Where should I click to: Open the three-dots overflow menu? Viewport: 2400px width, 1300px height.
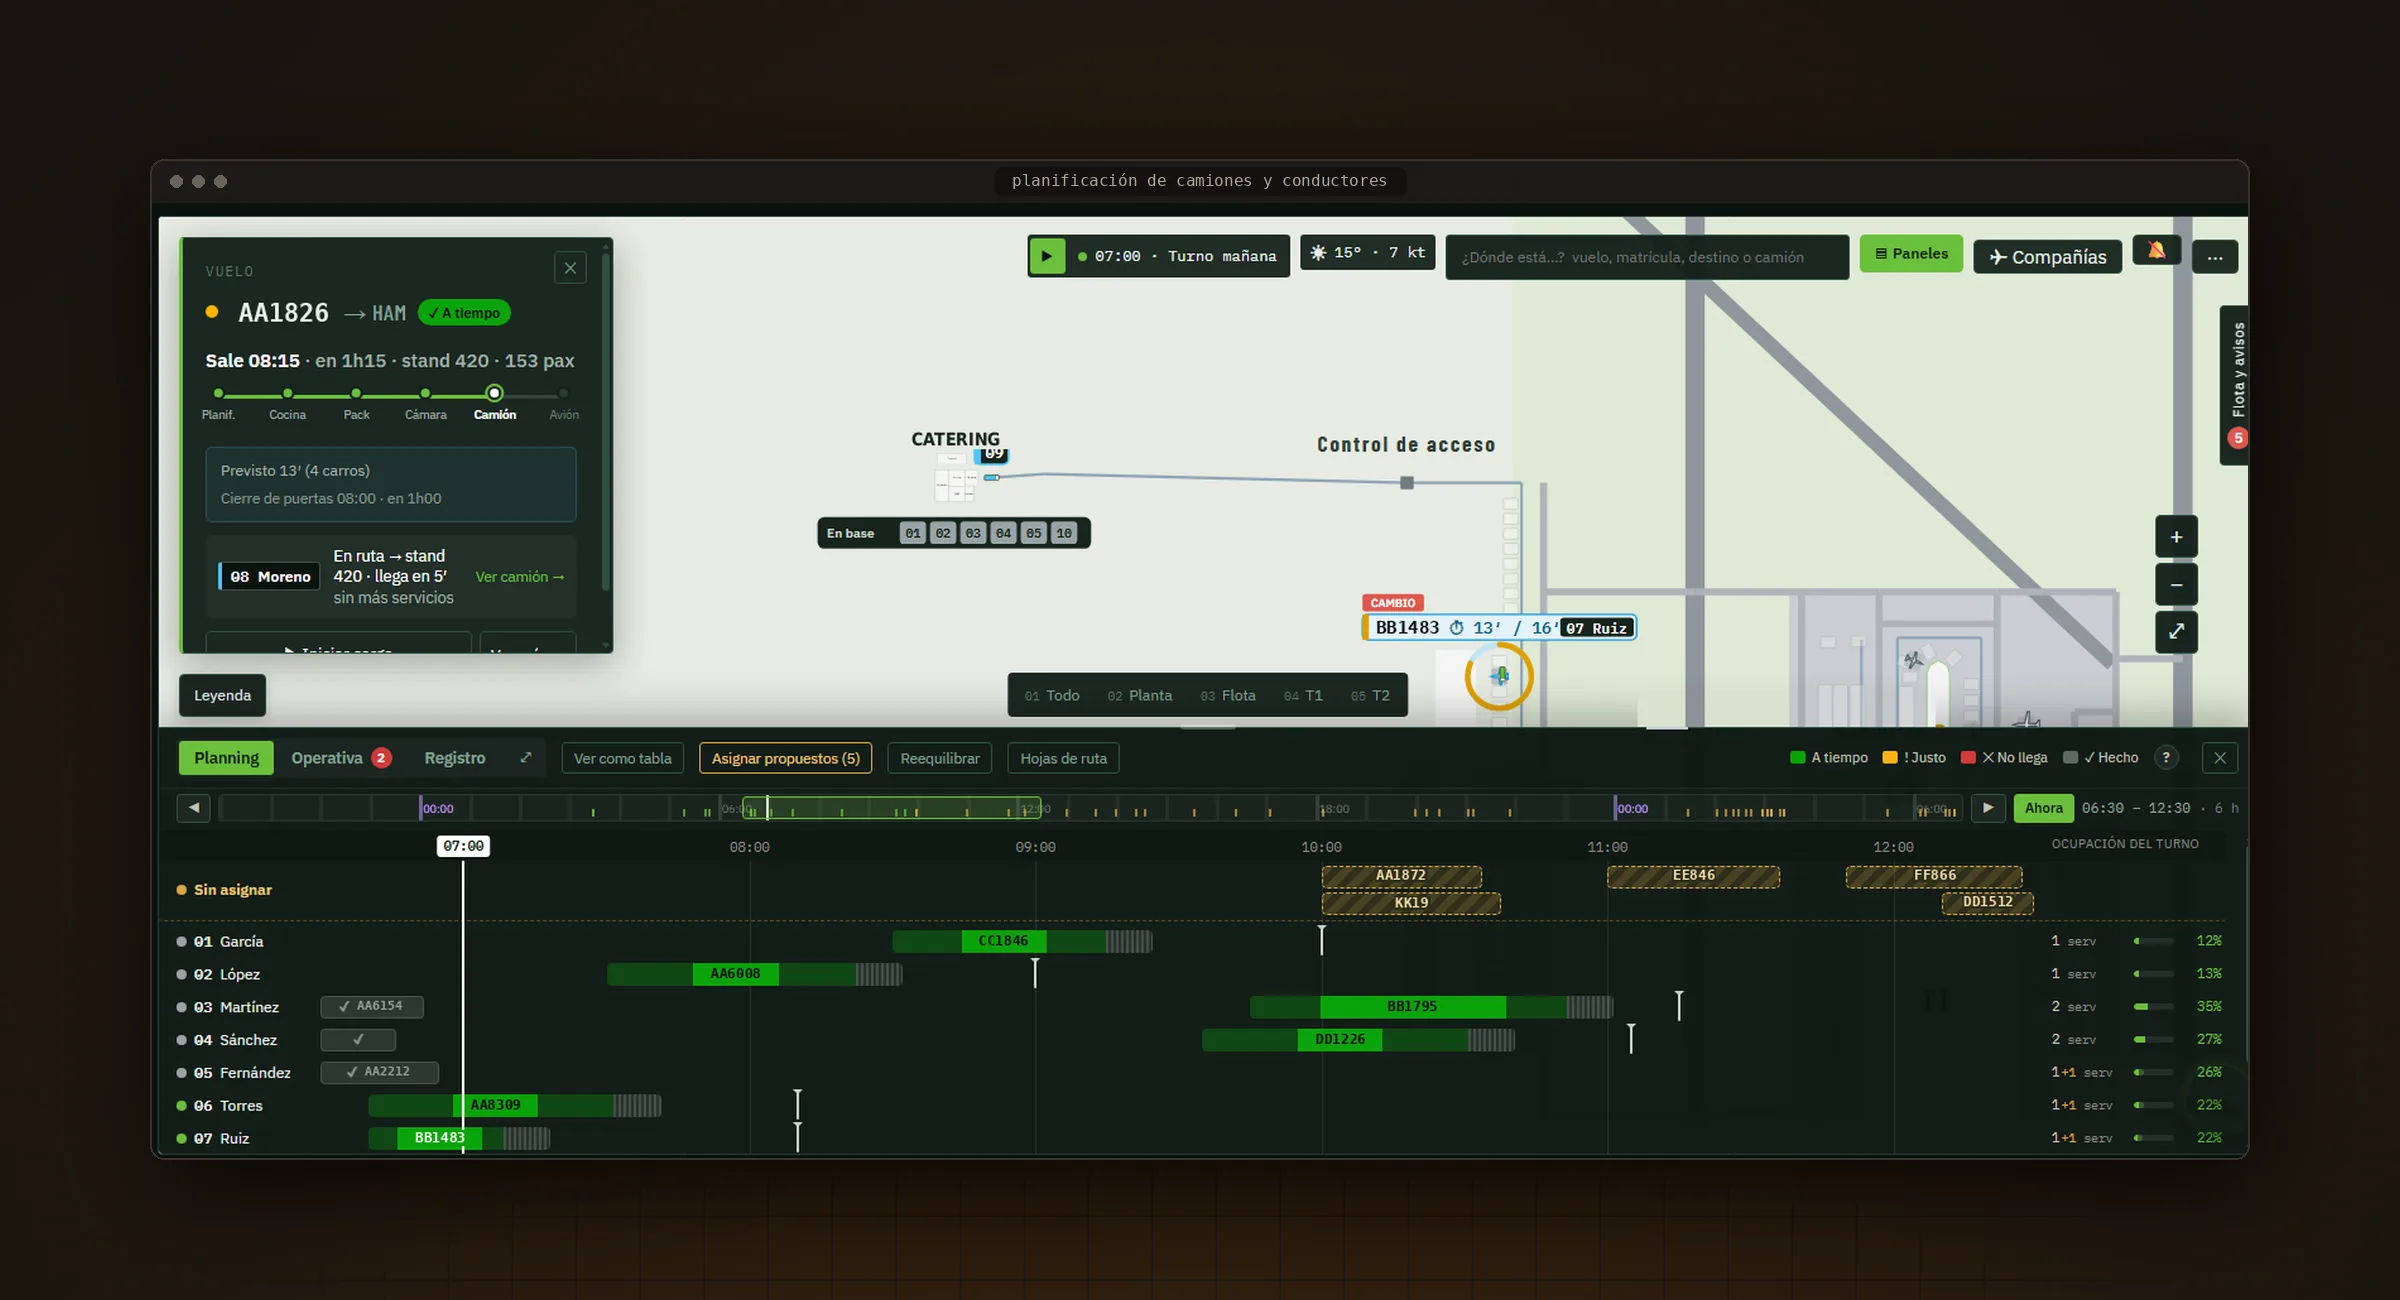2215,257
